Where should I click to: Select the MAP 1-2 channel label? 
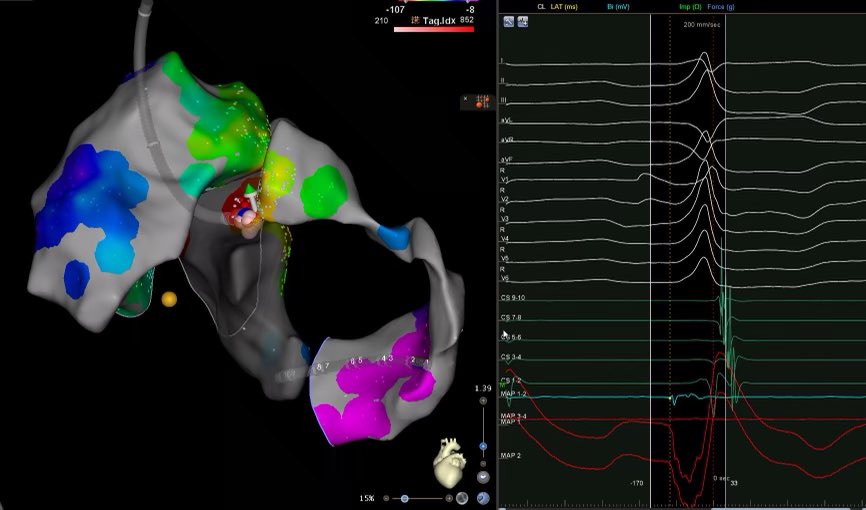click(x=513, y=393)
